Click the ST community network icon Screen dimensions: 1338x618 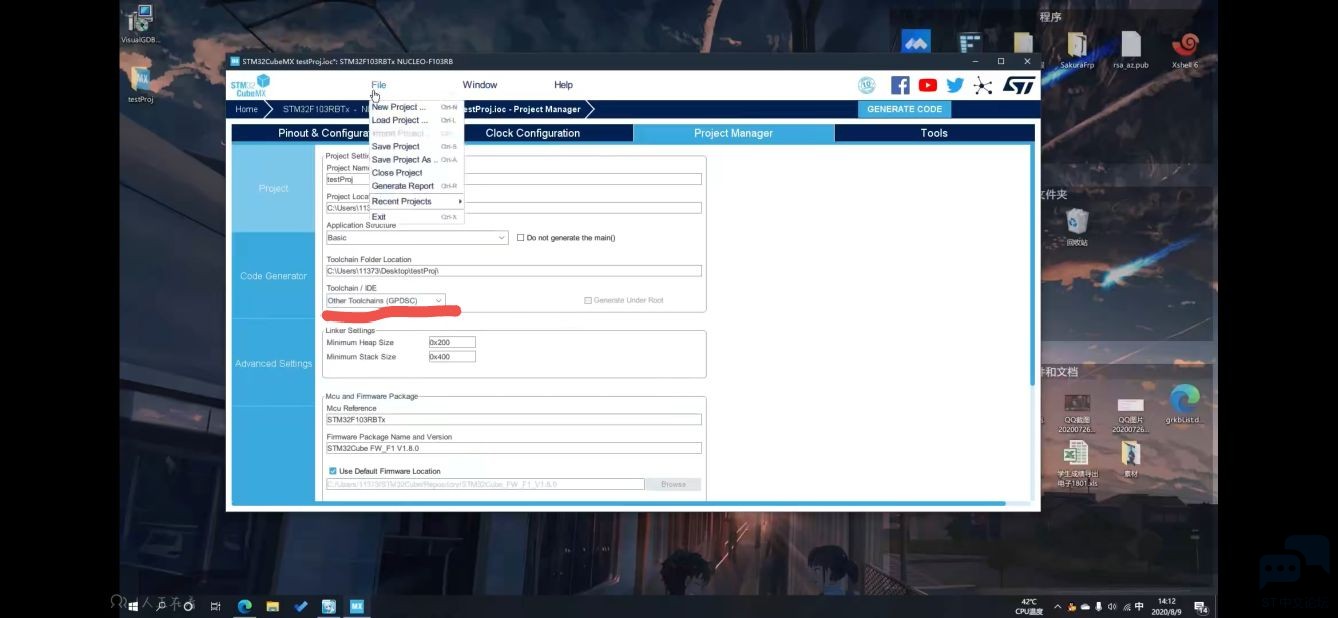click(x=984, y=86)
